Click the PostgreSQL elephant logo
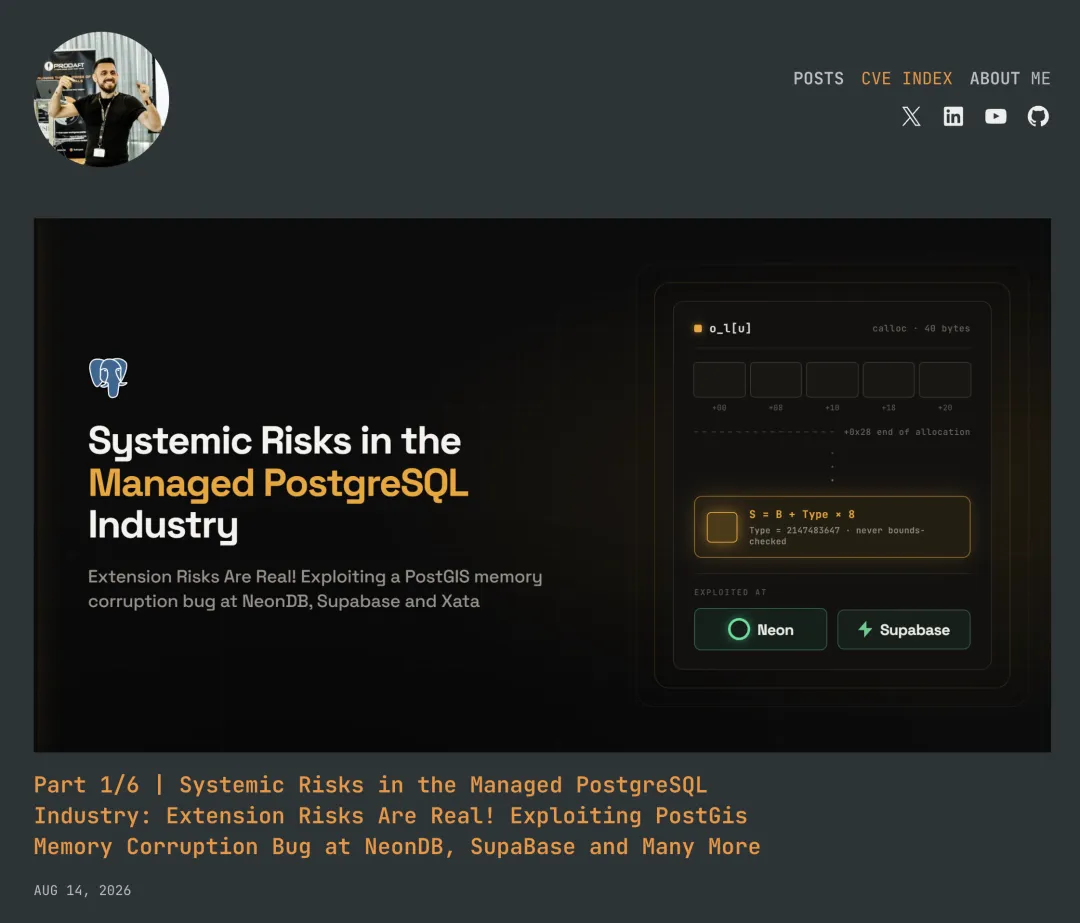This screenshot has height=923, width=1080. pyautogui.click(x=108, y=377)
